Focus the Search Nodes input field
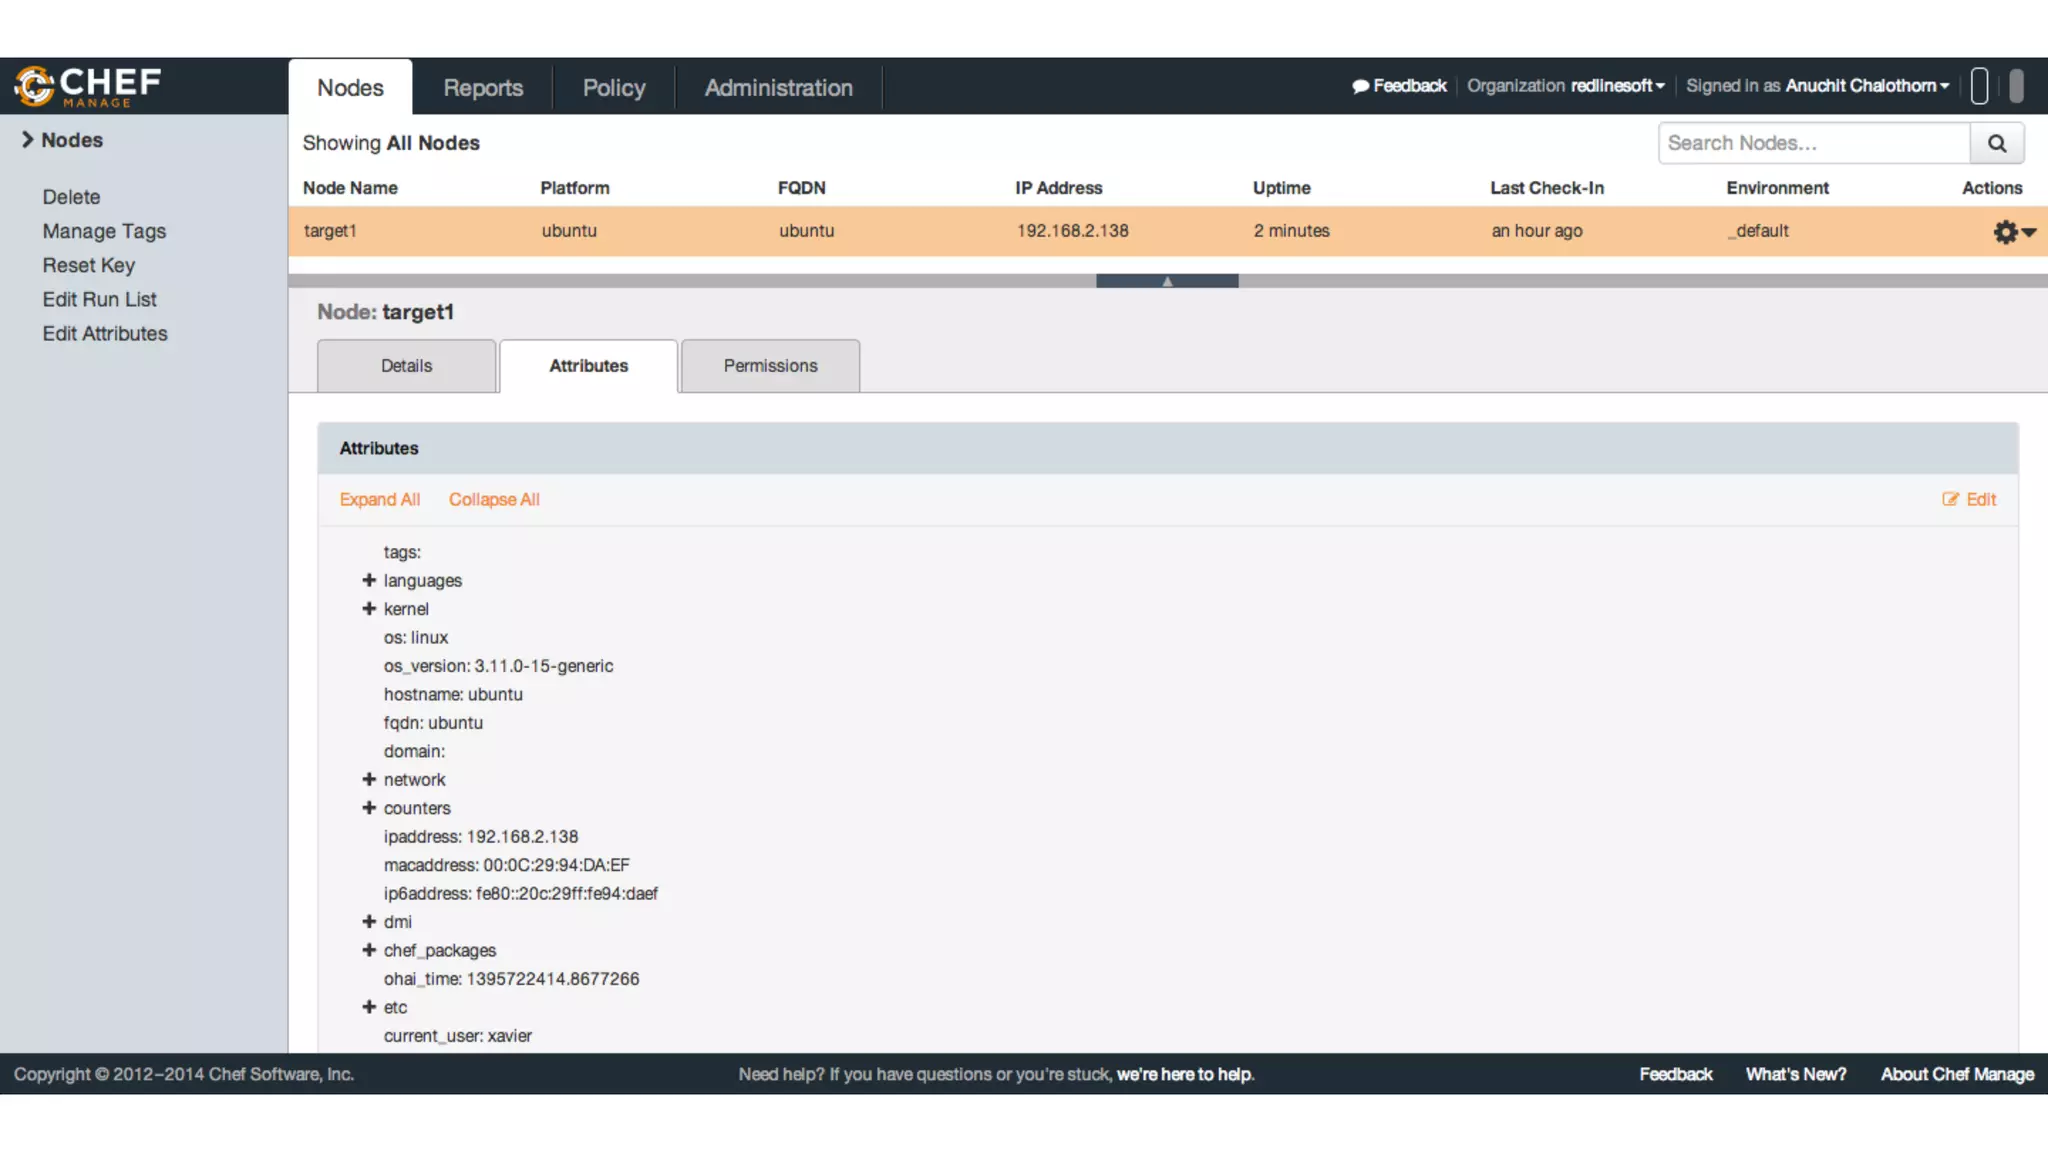 (1814, 143)
